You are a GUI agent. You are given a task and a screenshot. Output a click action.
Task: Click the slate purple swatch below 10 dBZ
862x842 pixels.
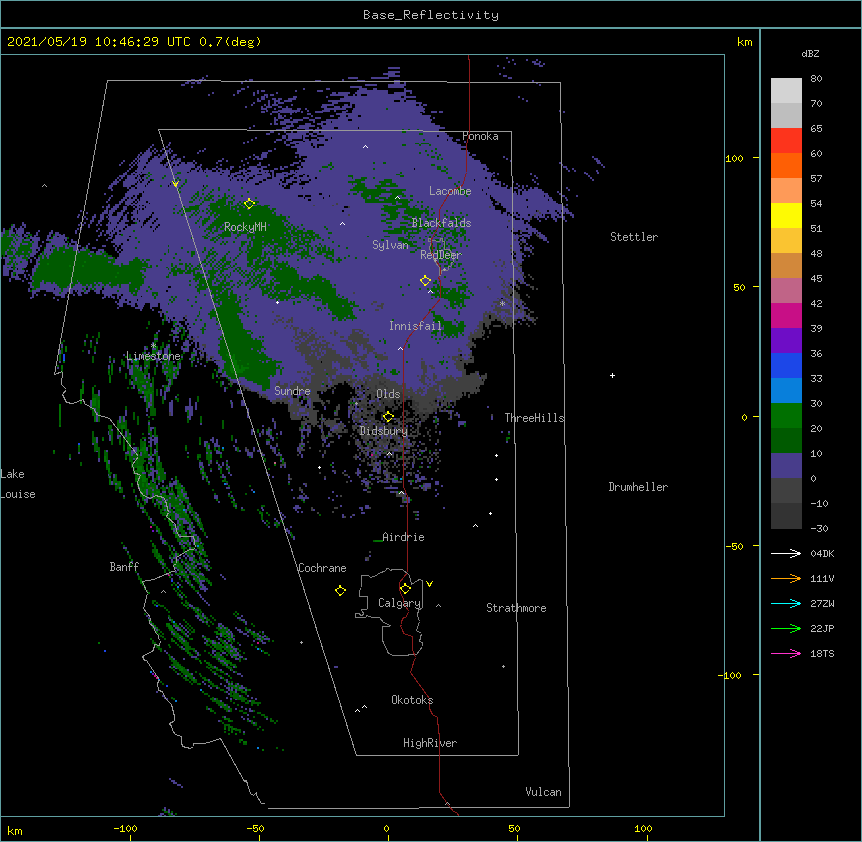pos(786,466)
